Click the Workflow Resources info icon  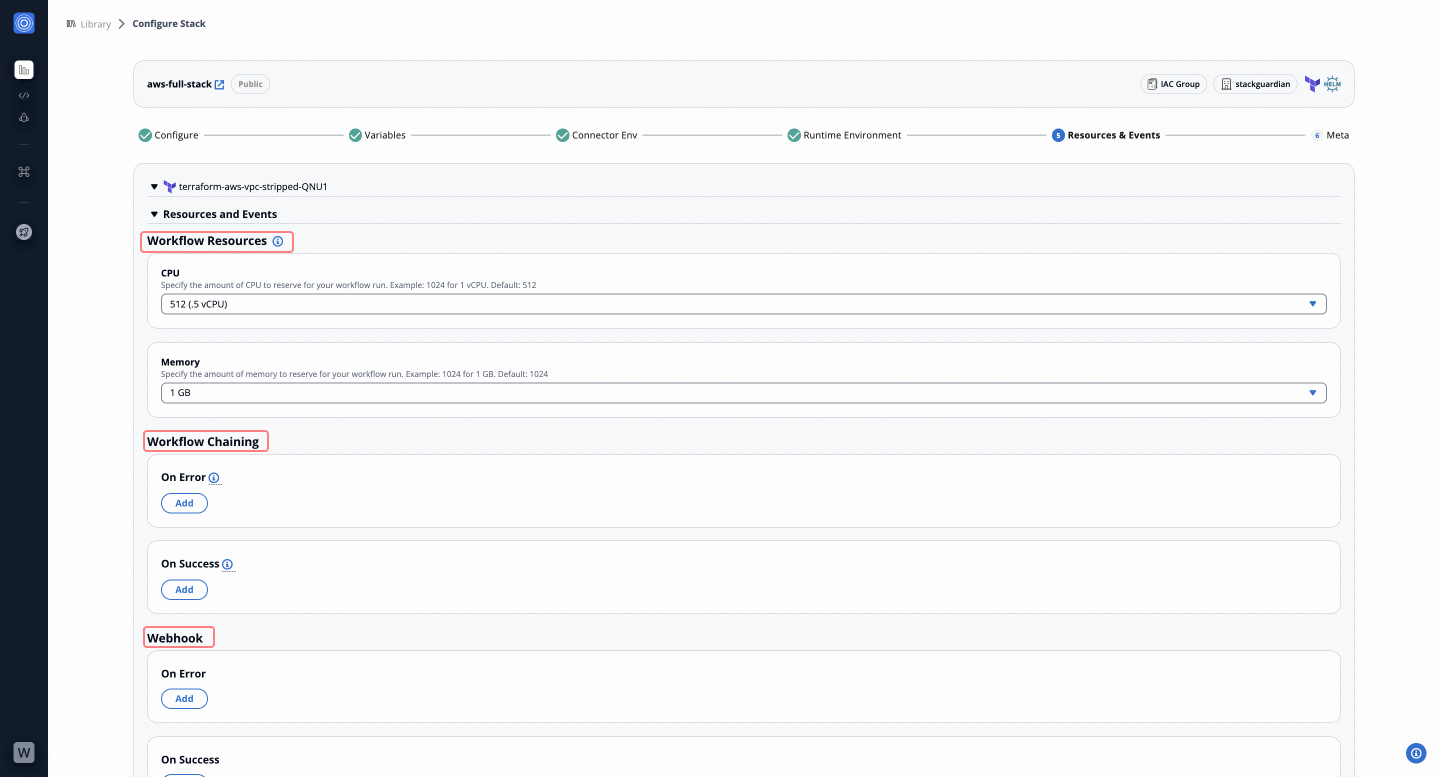pos(278,241)
